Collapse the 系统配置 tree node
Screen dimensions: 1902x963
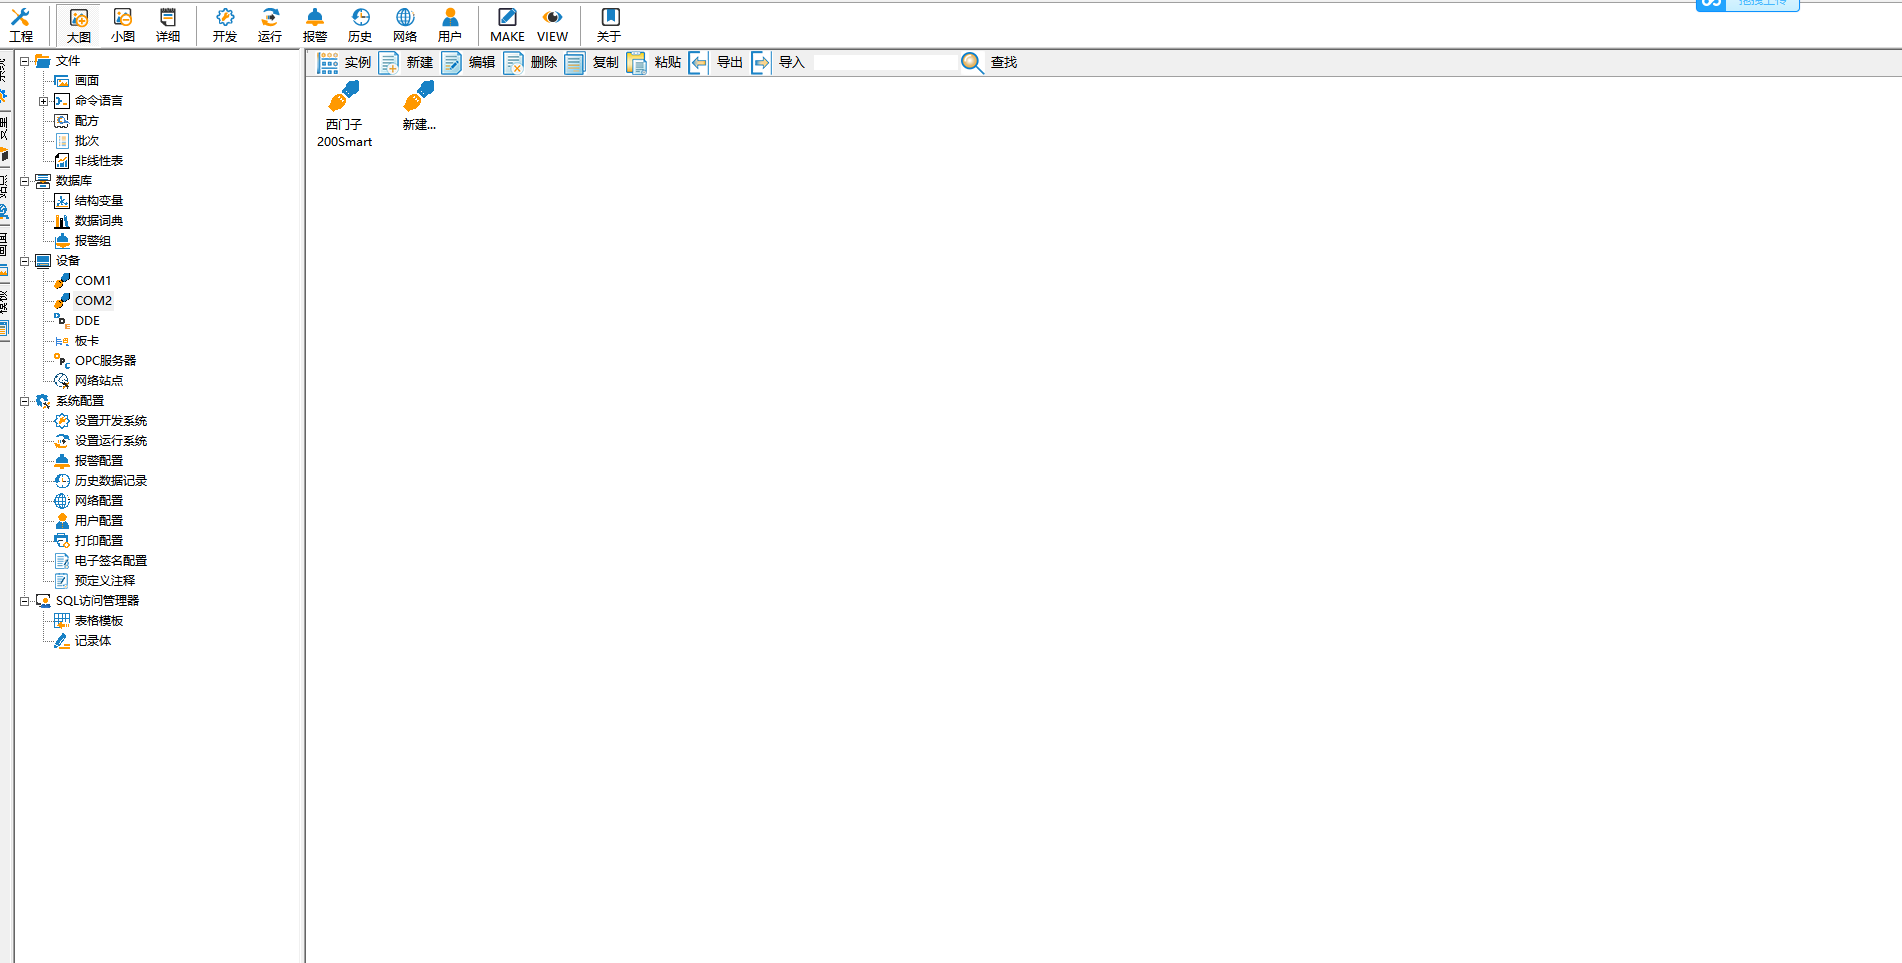coord(25,401)
